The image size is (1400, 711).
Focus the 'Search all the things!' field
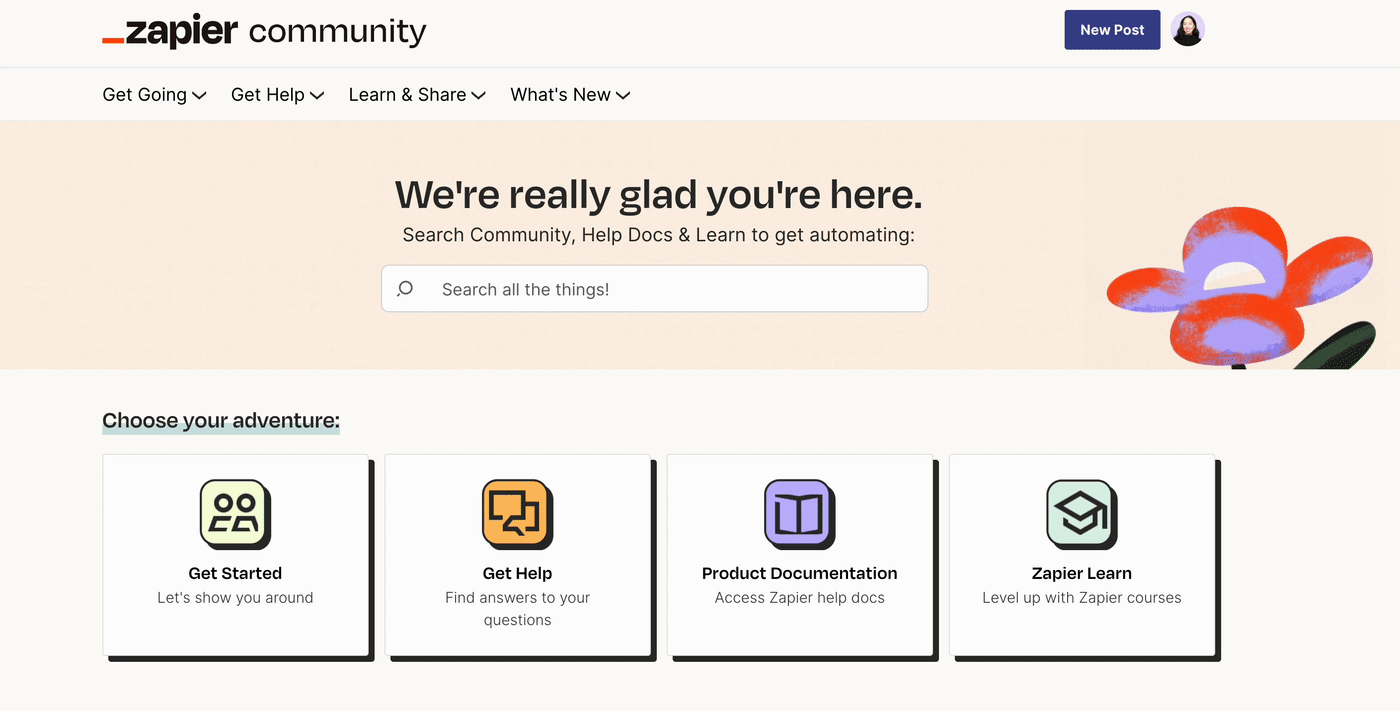click(x=654, y=289)
